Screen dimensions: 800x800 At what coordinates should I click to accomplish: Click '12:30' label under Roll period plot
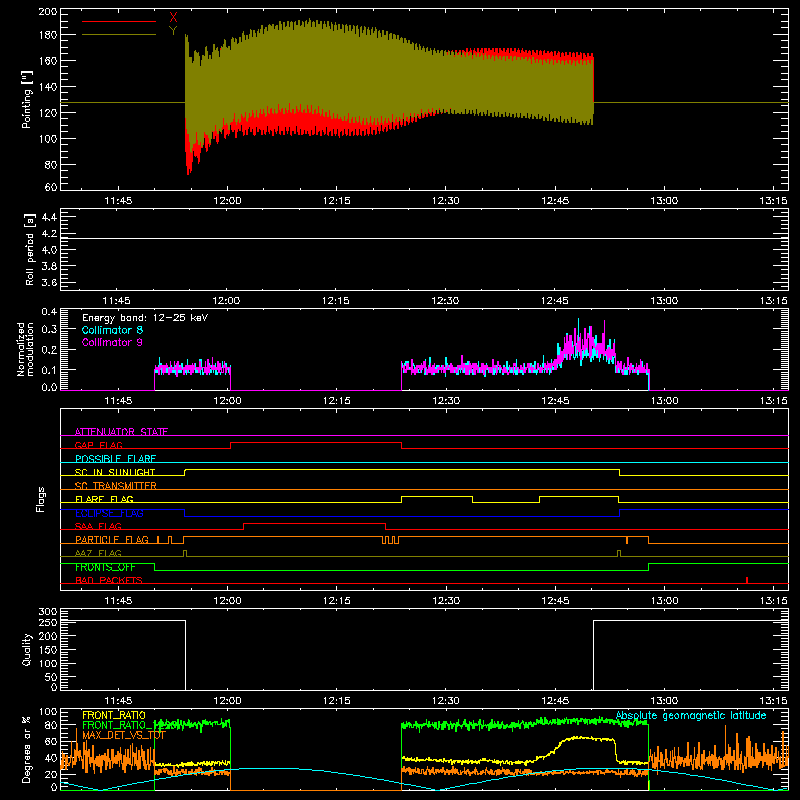click(x=445, y=301)
